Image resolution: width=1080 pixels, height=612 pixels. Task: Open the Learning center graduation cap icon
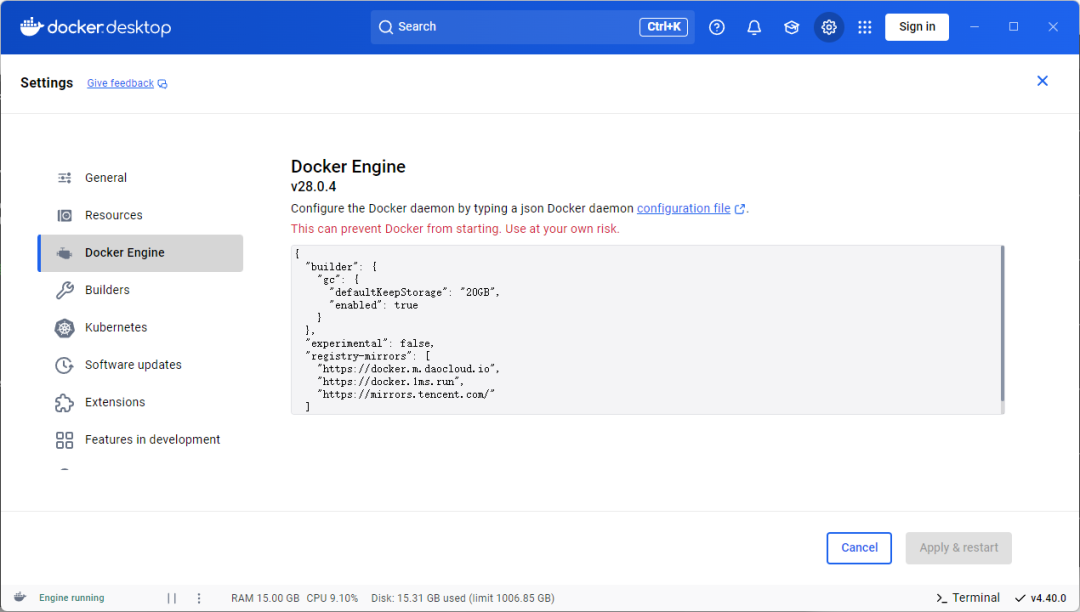[x=791, y=27]
